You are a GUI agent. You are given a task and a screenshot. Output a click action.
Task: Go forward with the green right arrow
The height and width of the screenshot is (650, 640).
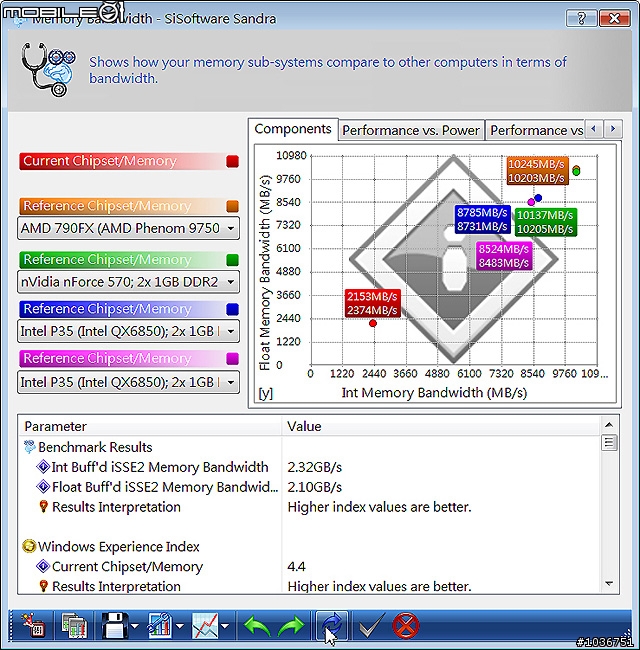coord(291,626)
